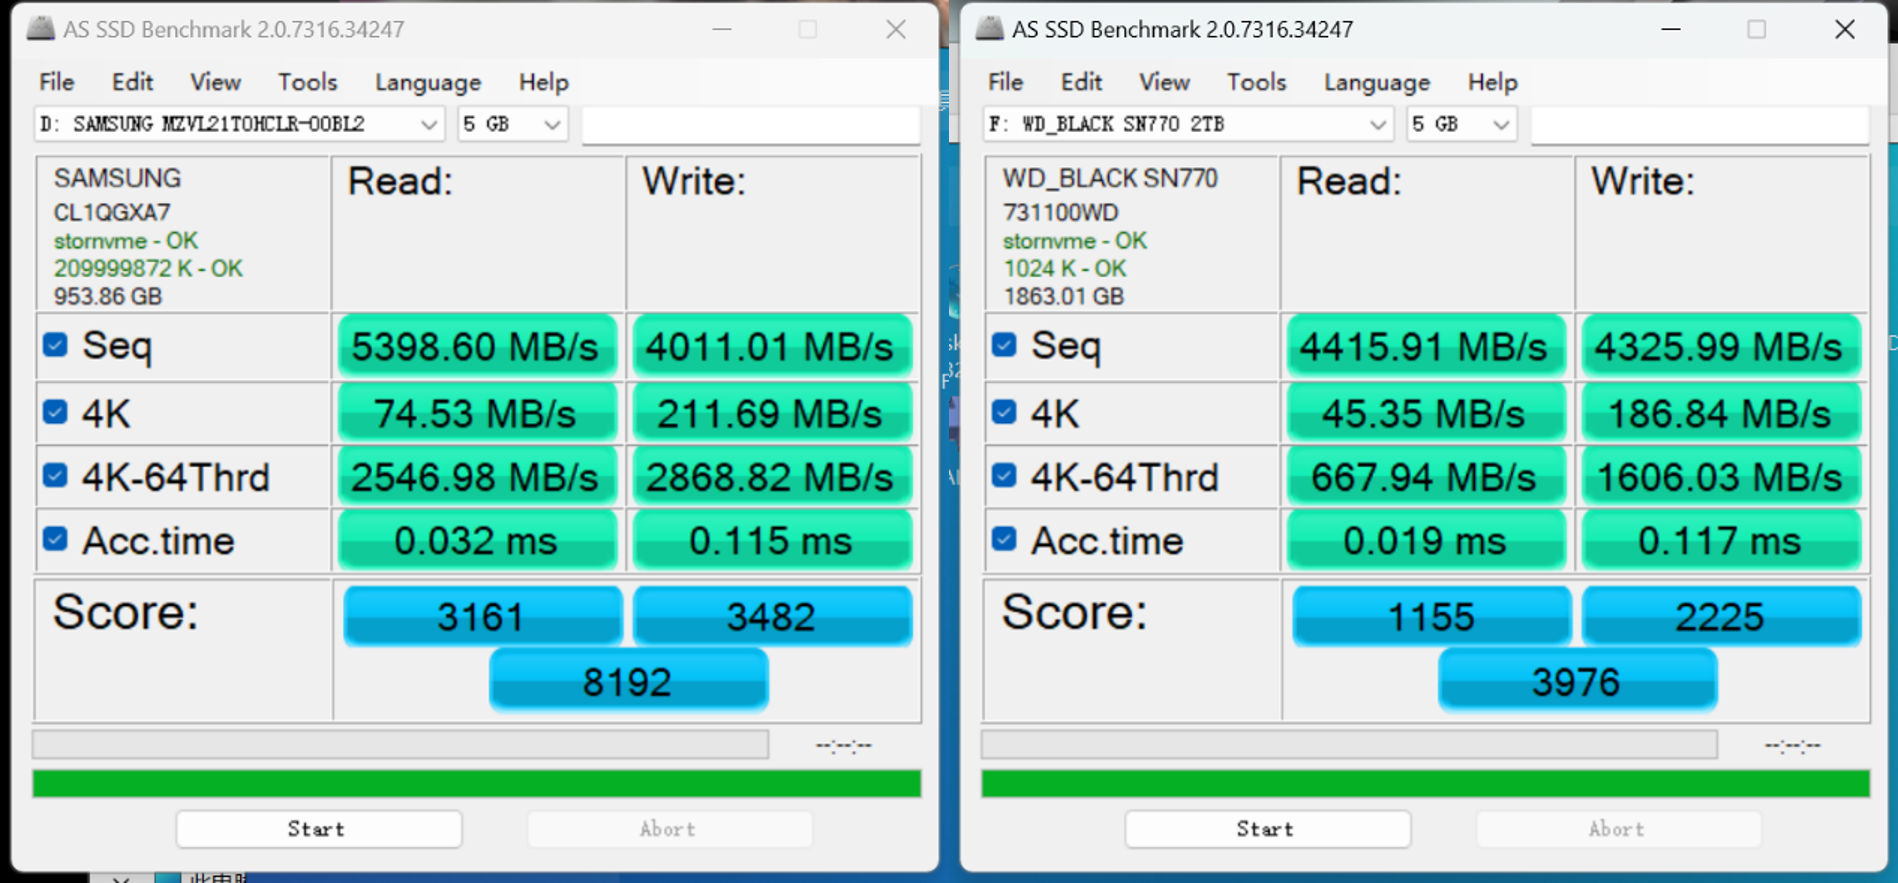Click Abort button in WD_BLACK window
Screen dimensions: 1898x883
click(x=1618, y=829)
